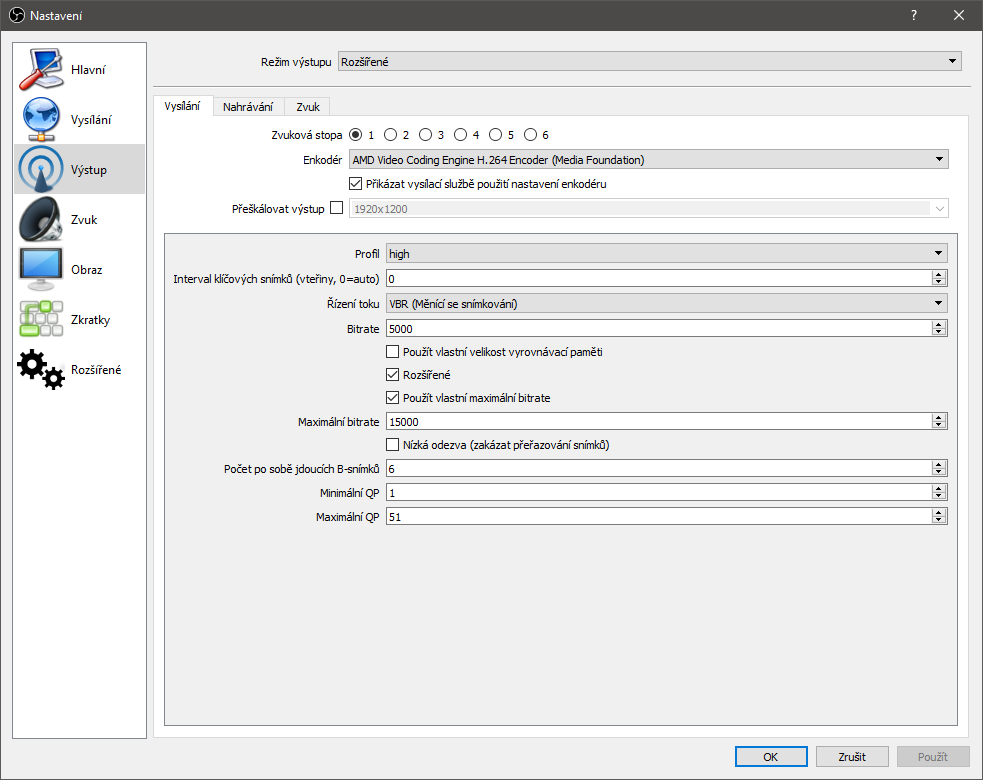Click the Použít button
The width and height of the screenshot is (983, 780).
[x=933, y=757]
